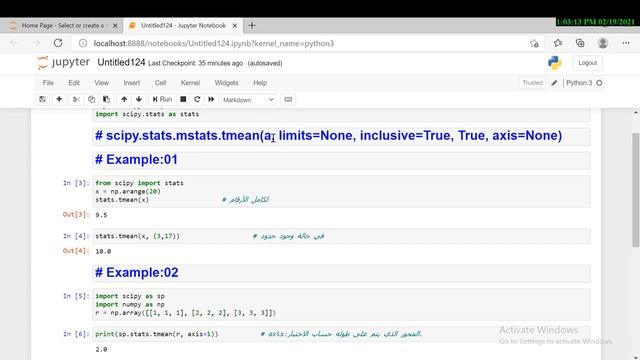Open the Kernel menu

(190, 83)
